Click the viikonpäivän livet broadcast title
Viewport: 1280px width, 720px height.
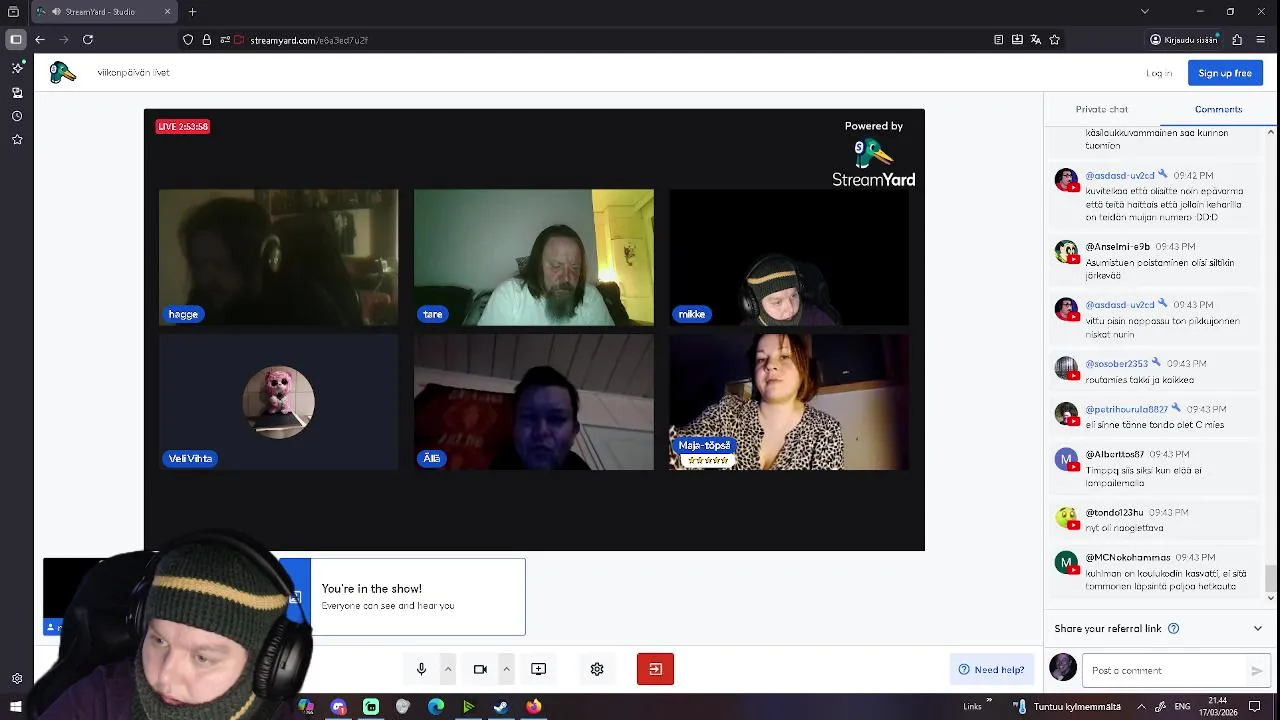pyautogui.click(x=133, y=73)
